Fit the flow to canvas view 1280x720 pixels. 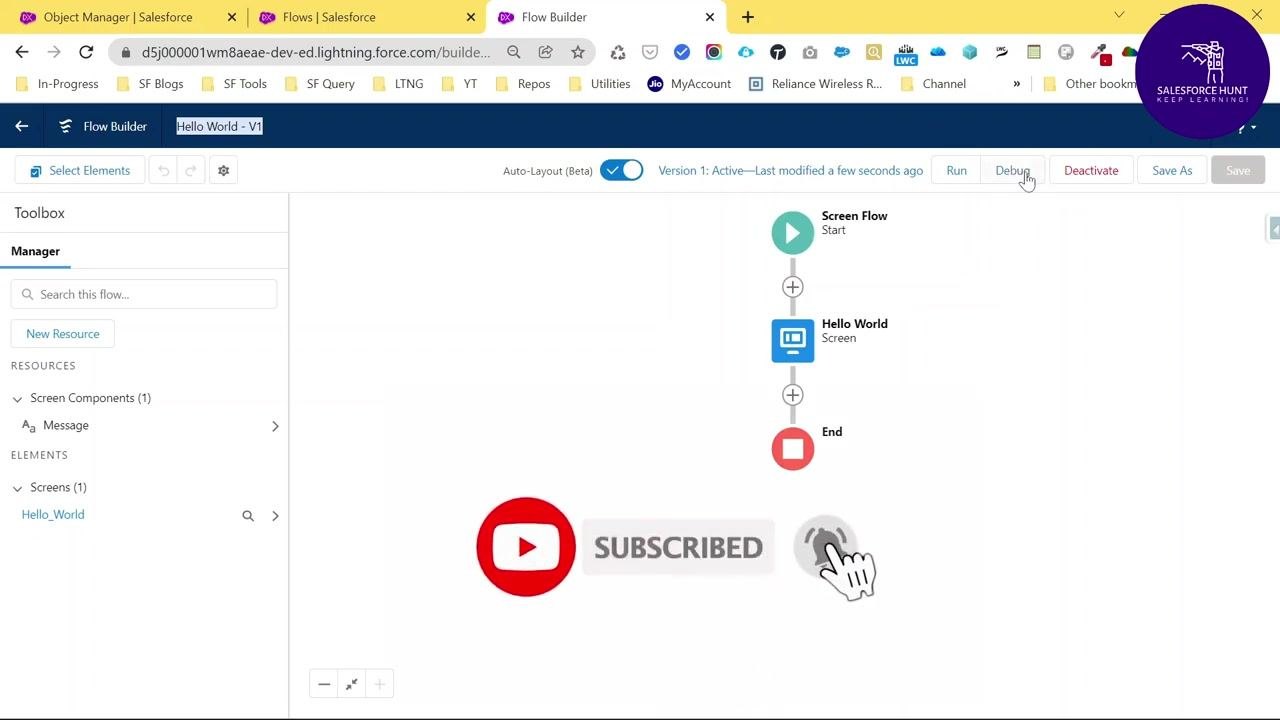352,684
